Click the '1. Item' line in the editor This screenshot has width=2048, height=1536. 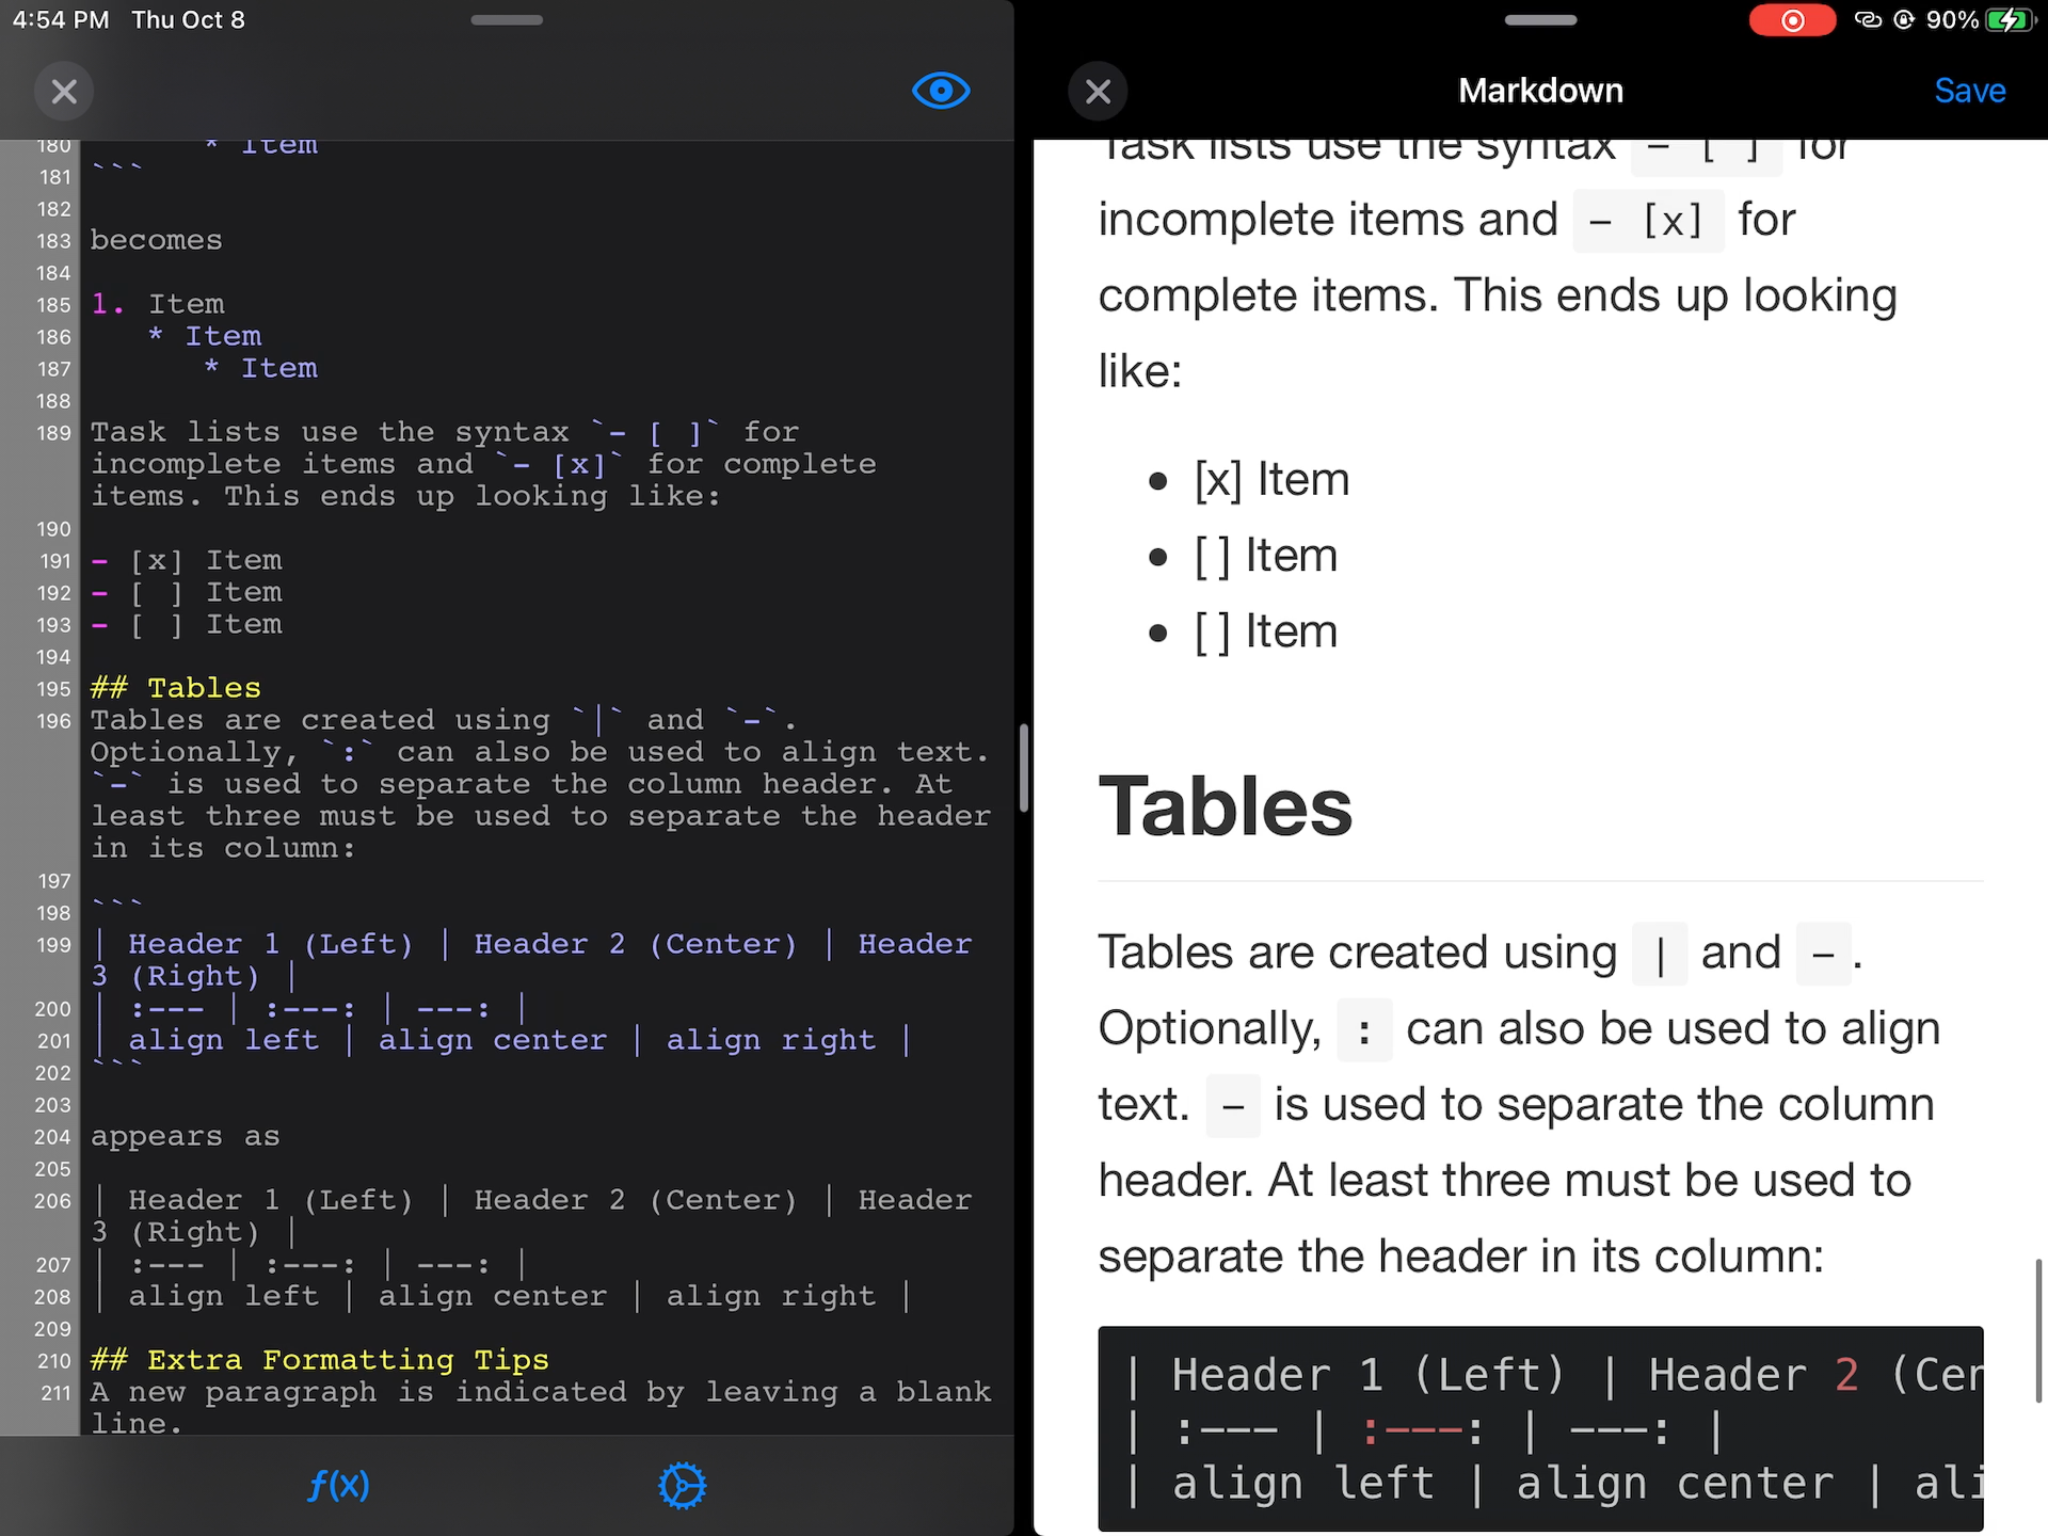(x=157, y=304)
